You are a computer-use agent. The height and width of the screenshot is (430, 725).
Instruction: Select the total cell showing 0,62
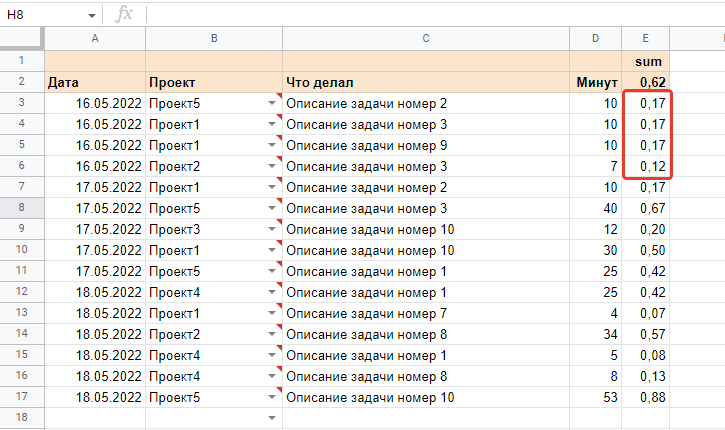646,82
